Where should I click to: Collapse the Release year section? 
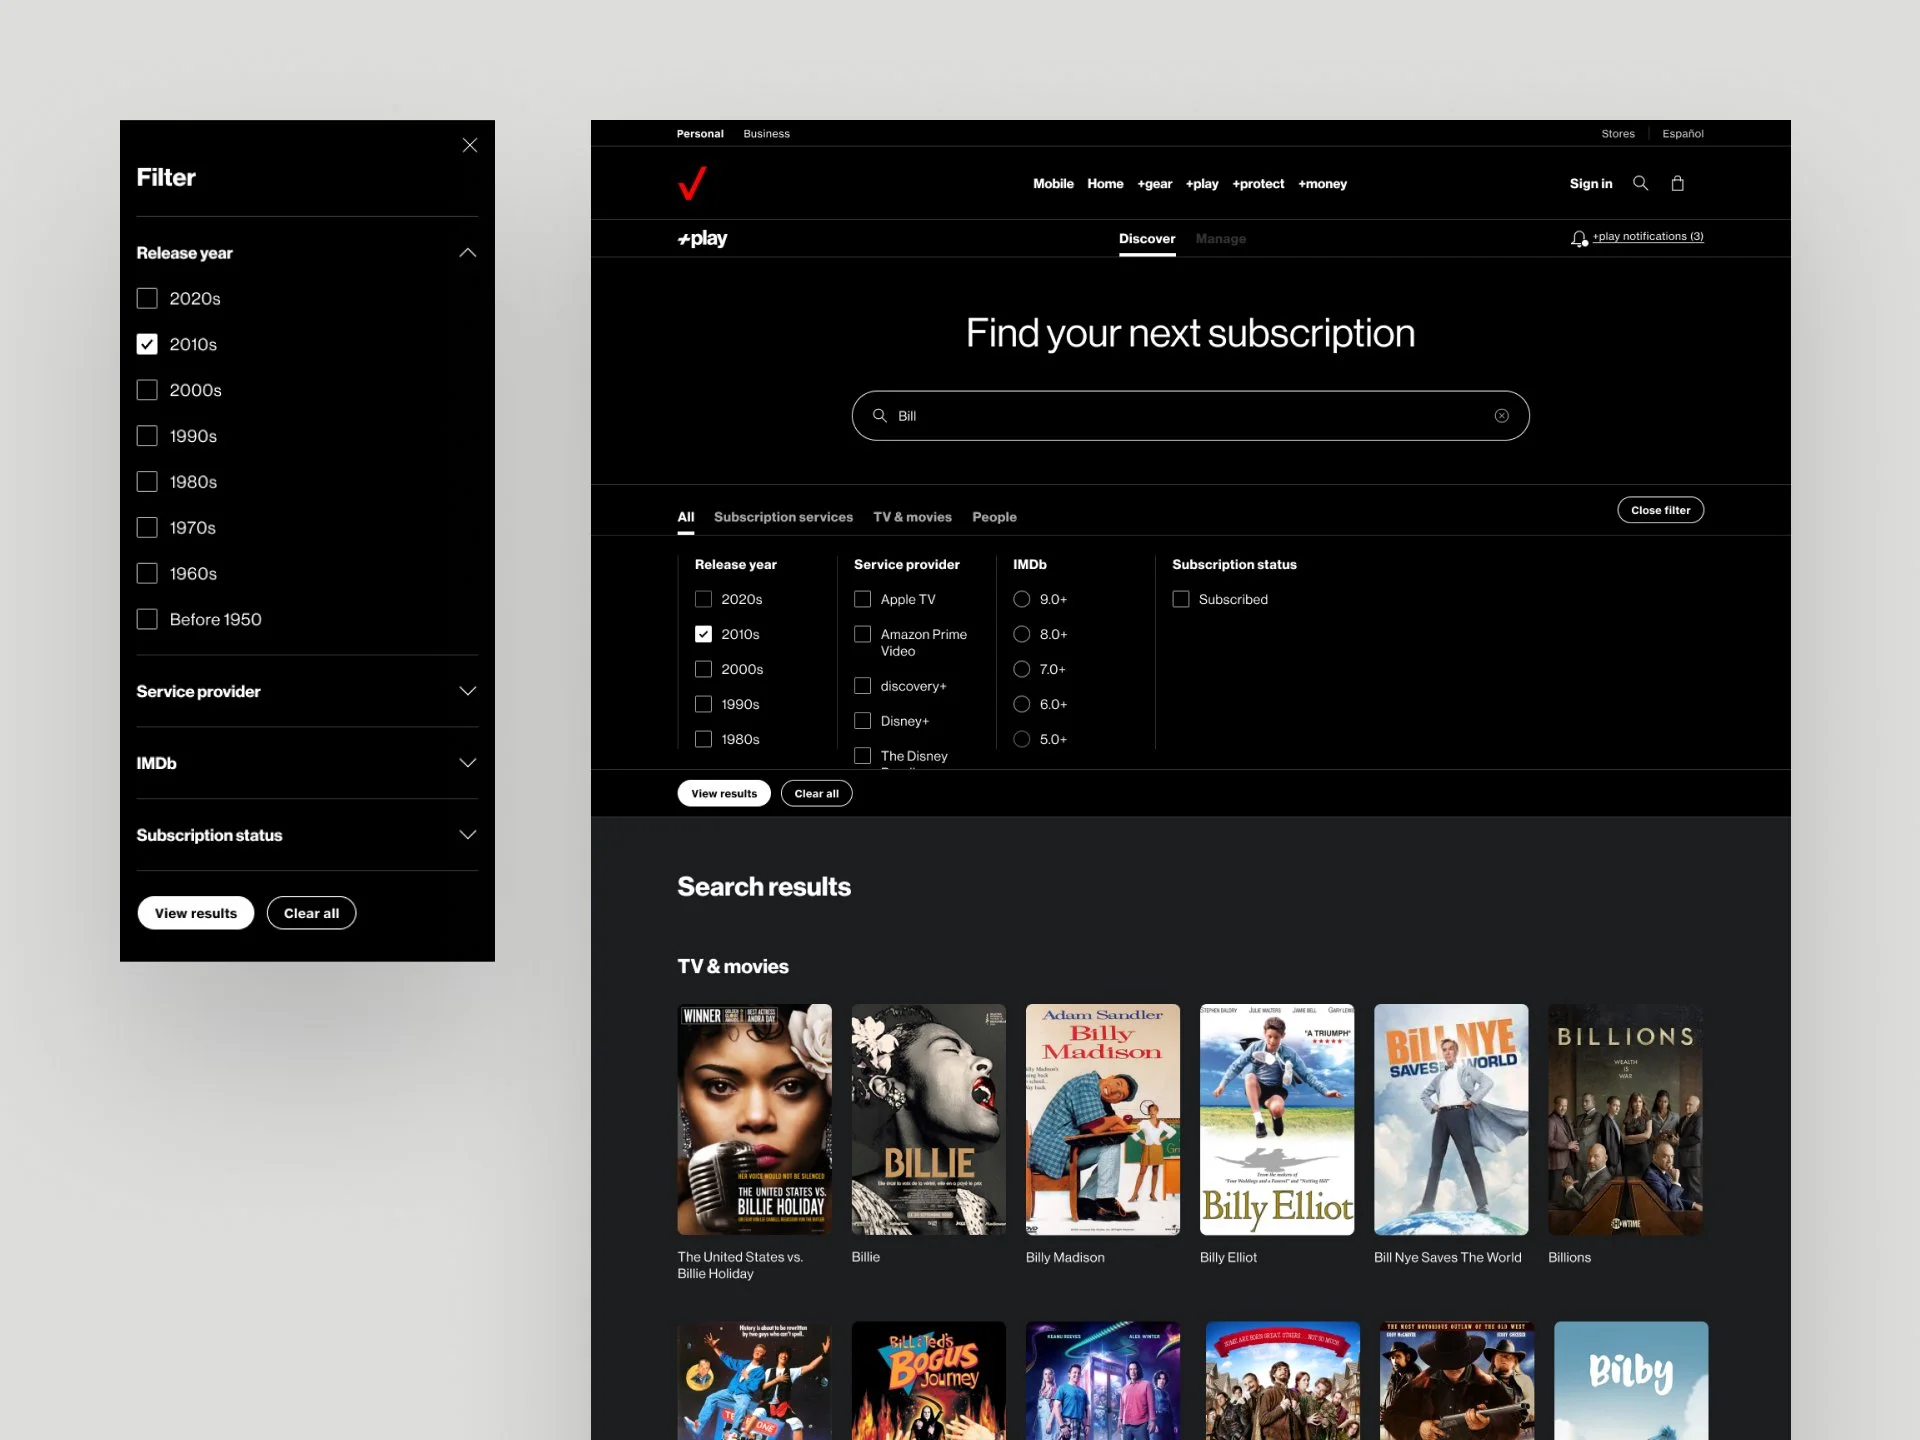pos(467,252)
